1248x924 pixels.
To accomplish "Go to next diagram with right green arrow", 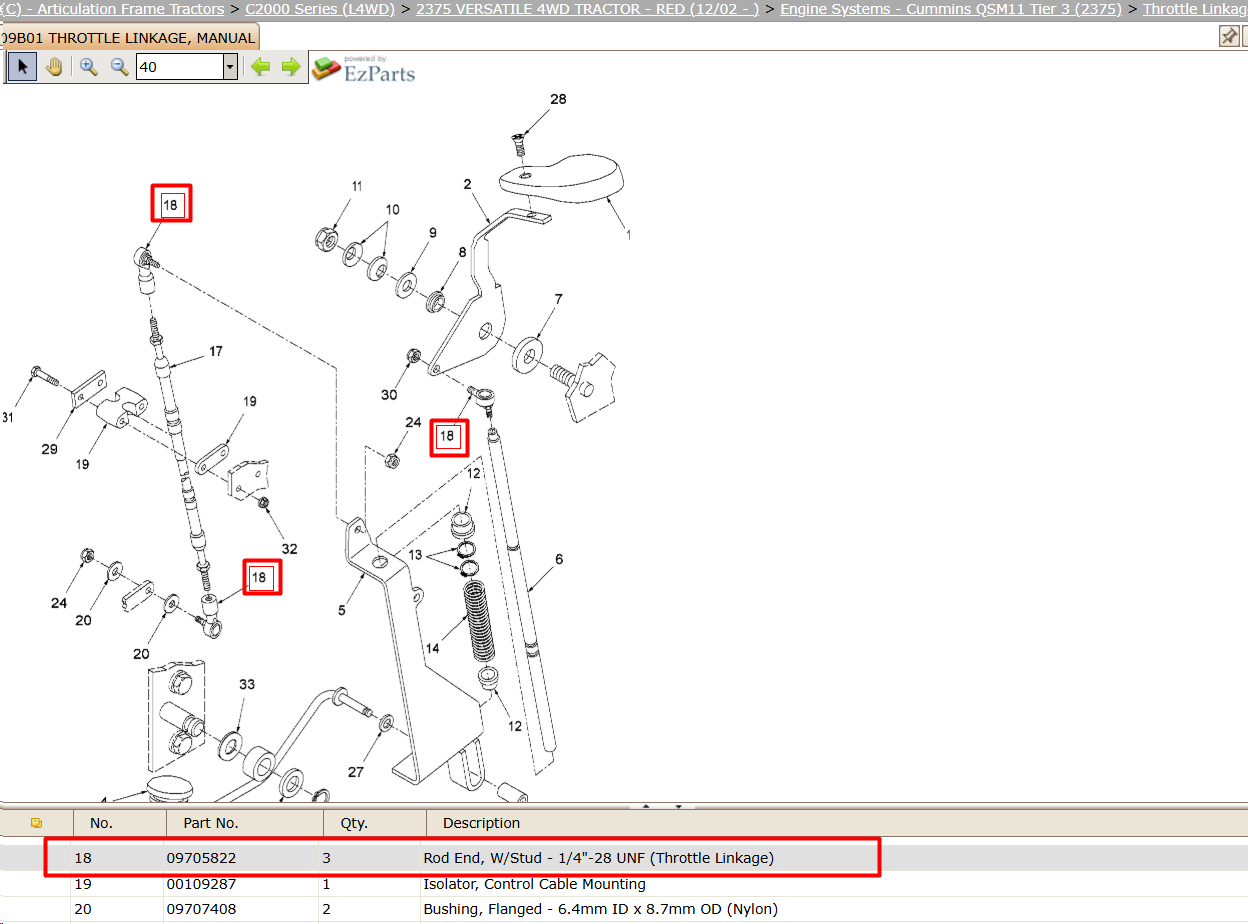I will pos(291,67).
